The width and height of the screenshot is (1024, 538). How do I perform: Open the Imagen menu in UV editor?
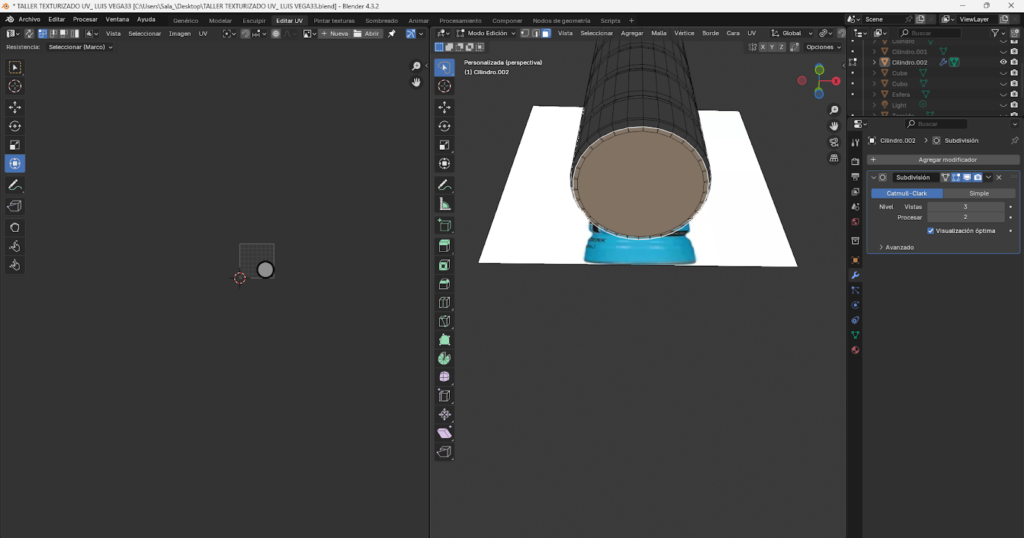click(180, 33)
